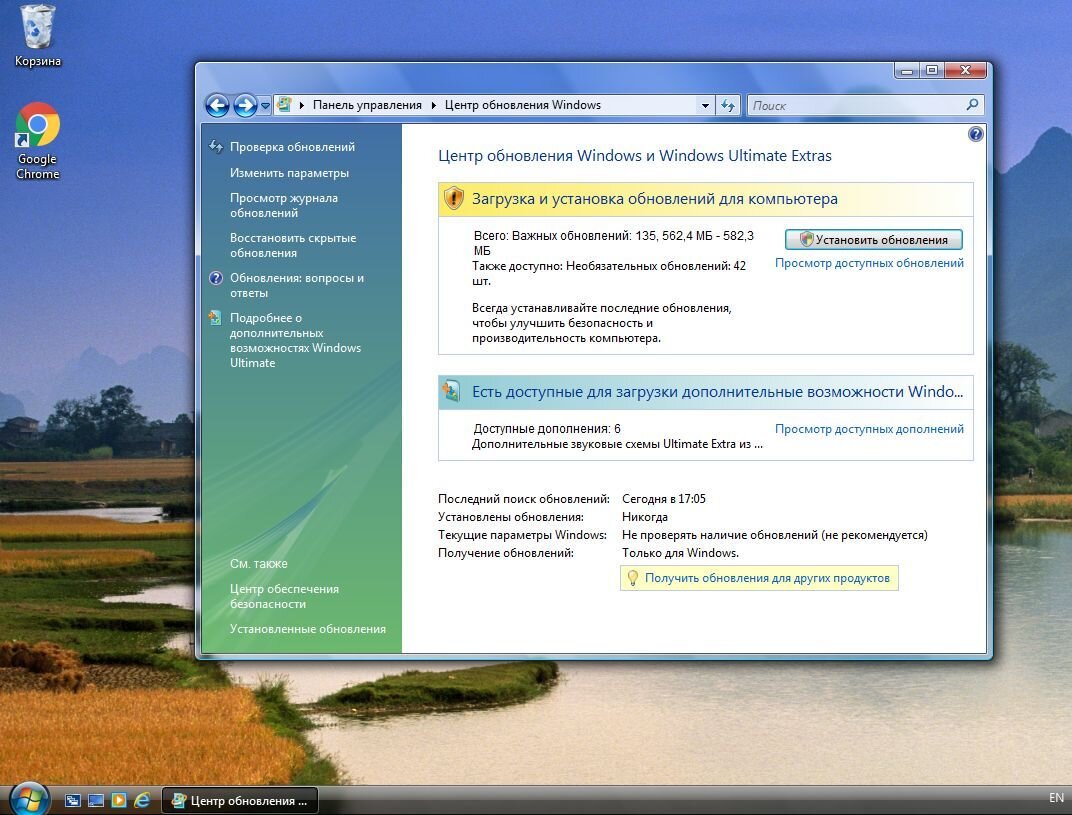Open the address bar history dropdown
This screenshot has width=1072, height=815.
pos(705,105)
